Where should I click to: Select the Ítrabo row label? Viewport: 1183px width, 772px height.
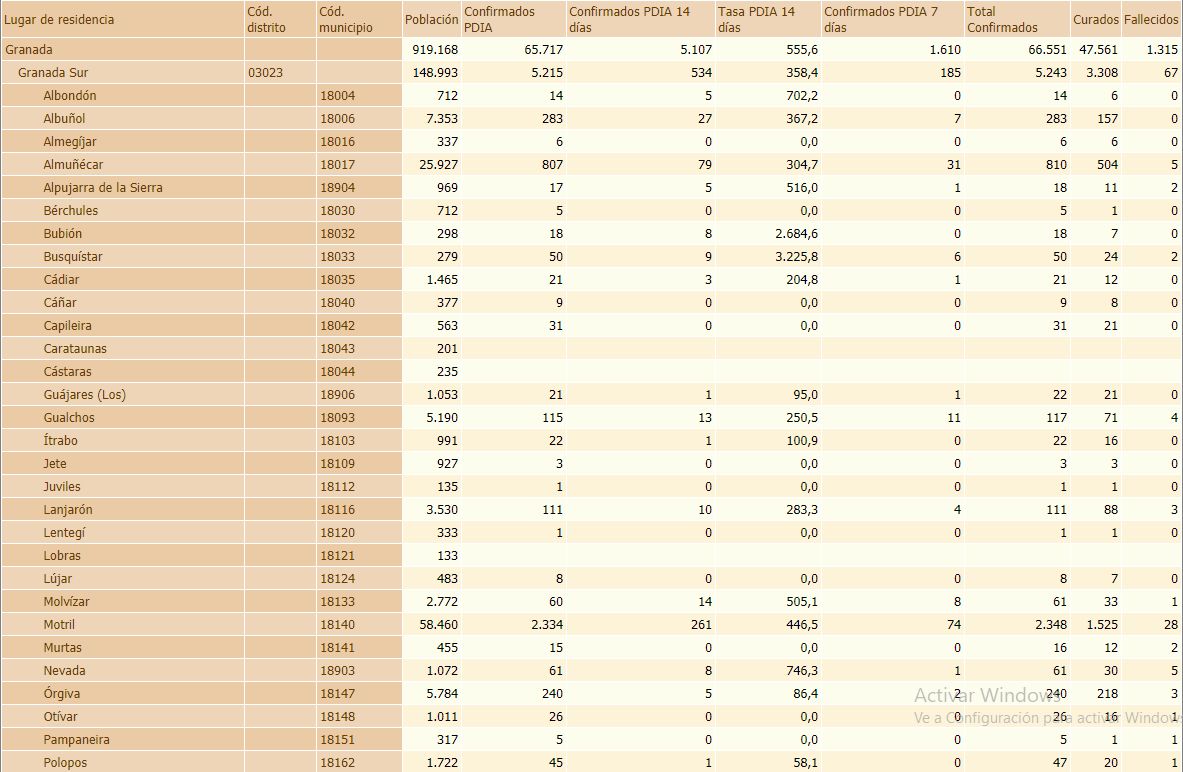(60, 441)
